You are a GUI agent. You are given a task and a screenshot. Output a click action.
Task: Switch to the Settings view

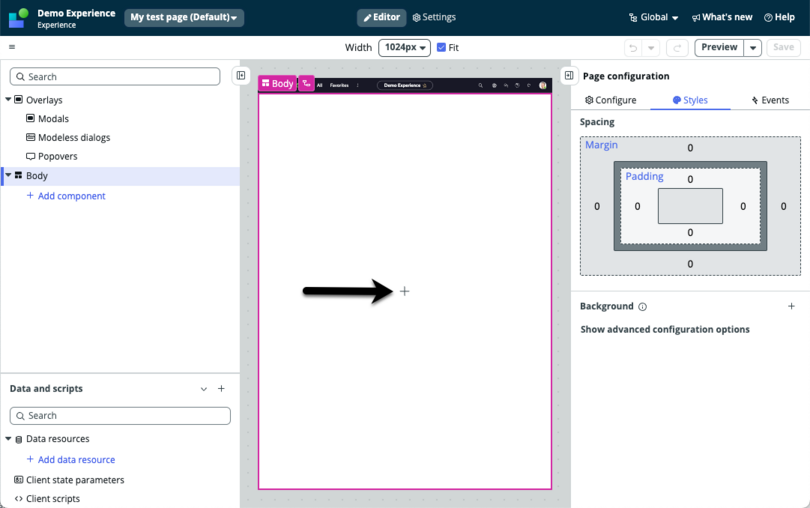[x=434, y=17]
